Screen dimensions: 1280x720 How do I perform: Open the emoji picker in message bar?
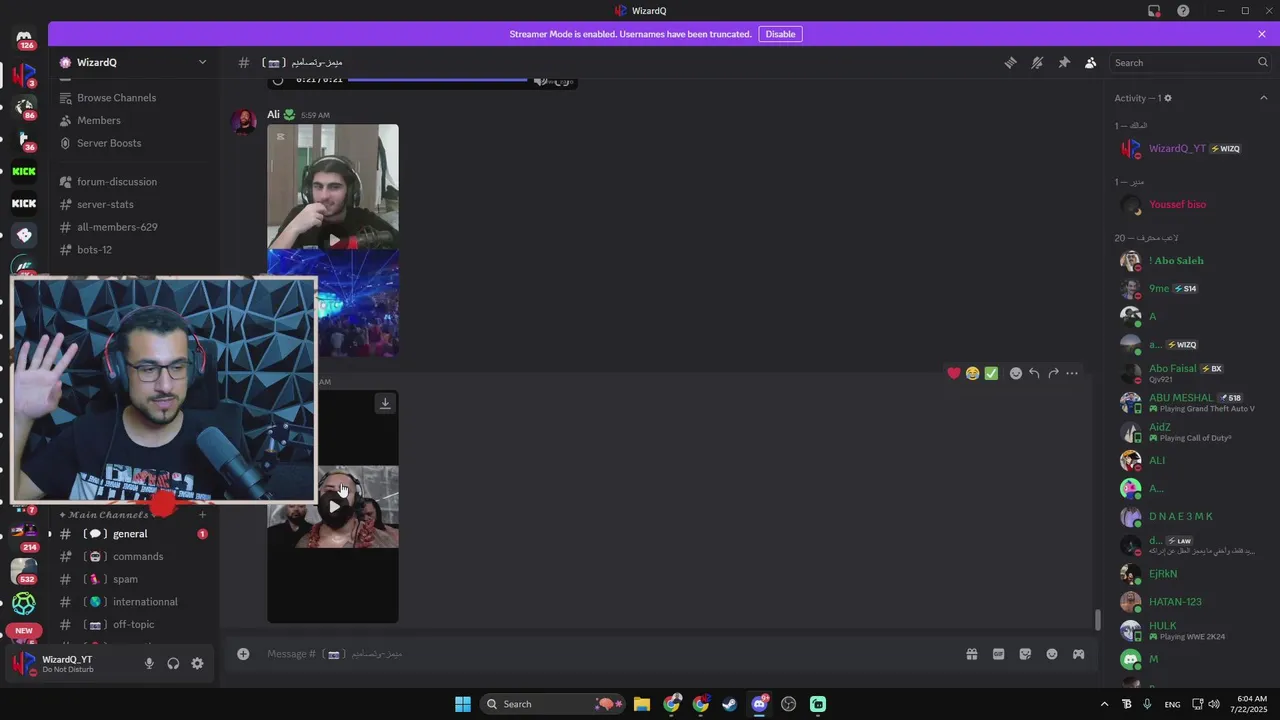1052,654
